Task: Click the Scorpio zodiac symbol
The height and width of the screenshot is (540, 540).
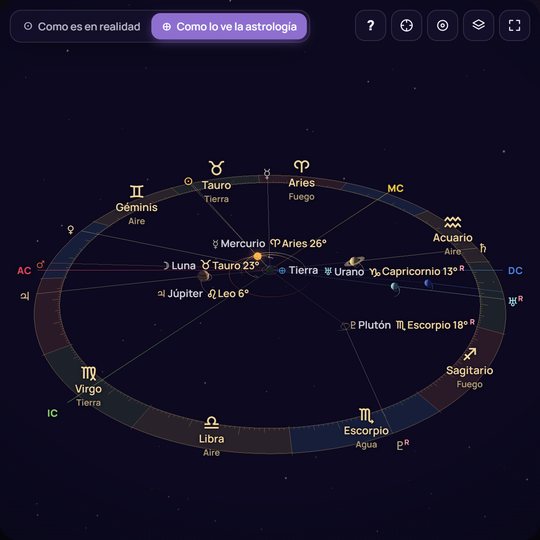Action: tap(366, 416)
